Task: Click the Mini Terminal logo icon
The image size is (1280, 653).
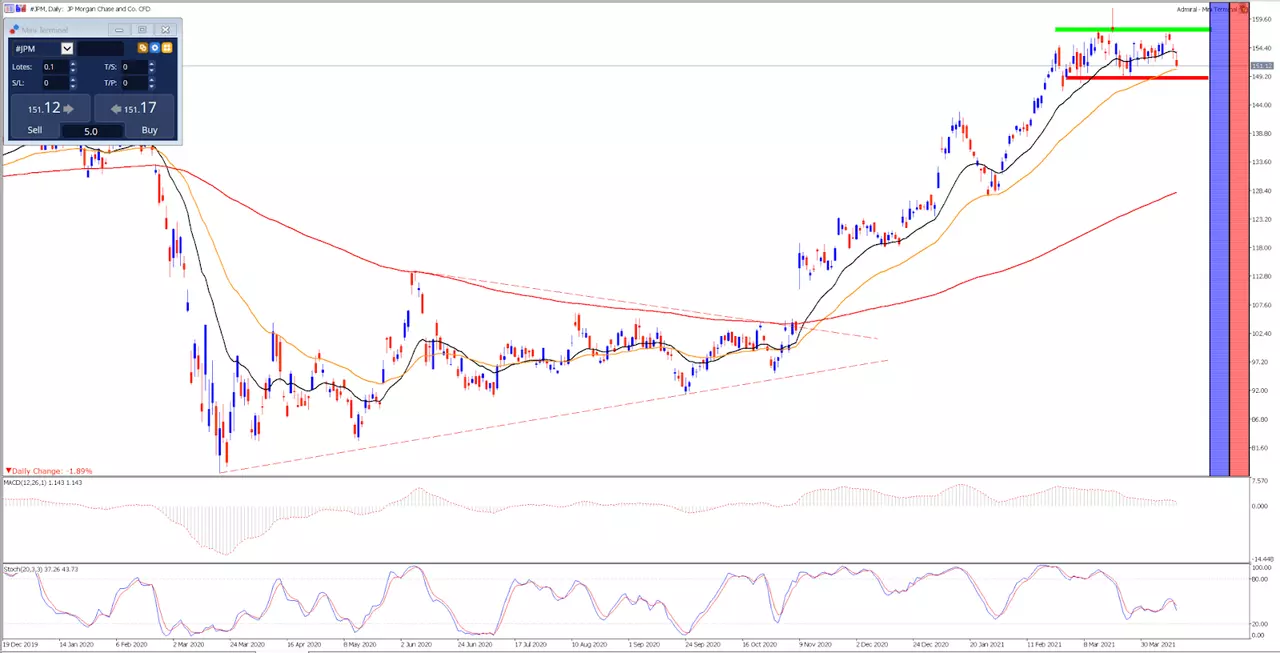Action: [14, 29]
